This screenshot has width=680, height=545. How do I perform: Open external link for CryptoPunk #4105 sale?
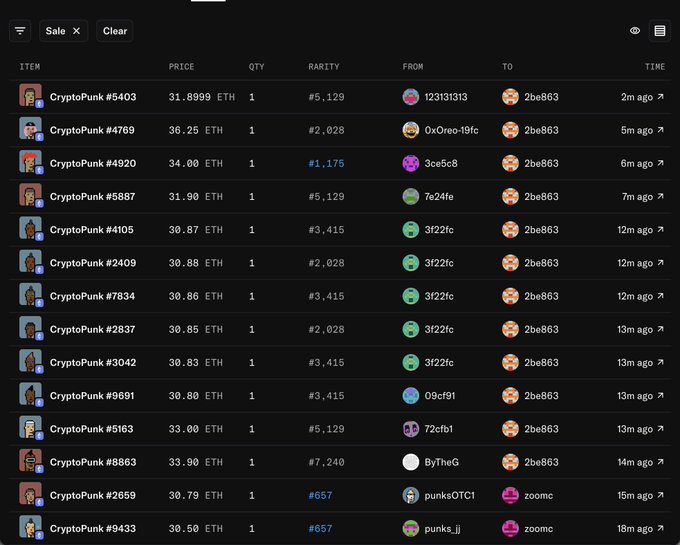tap(660, 229)
